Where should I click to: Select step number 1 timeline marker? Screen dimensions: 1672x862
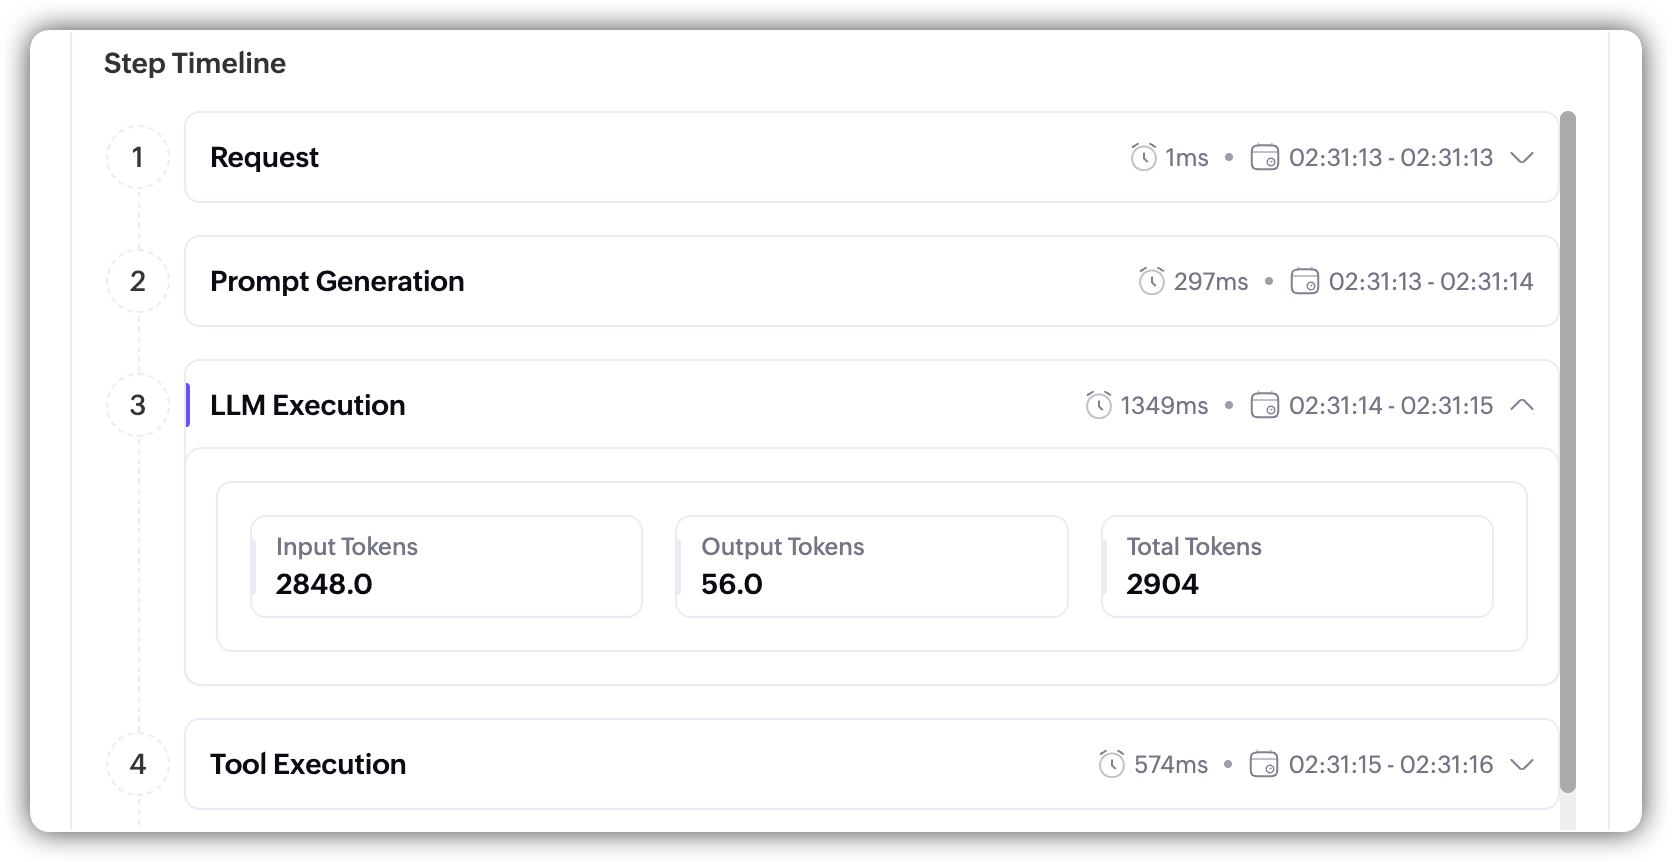[138, 157]
